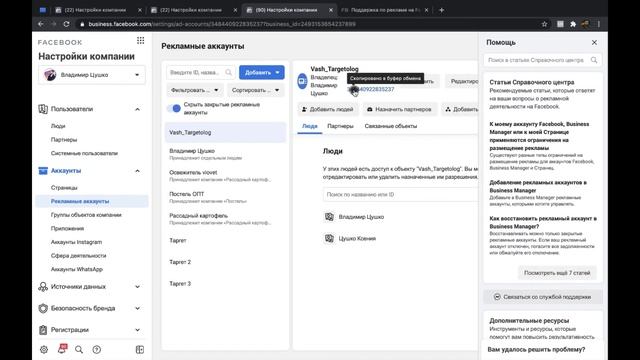Select Постель ОПТ ad account
The height and width of the screenshot is (360, 640).
point(225,197)
